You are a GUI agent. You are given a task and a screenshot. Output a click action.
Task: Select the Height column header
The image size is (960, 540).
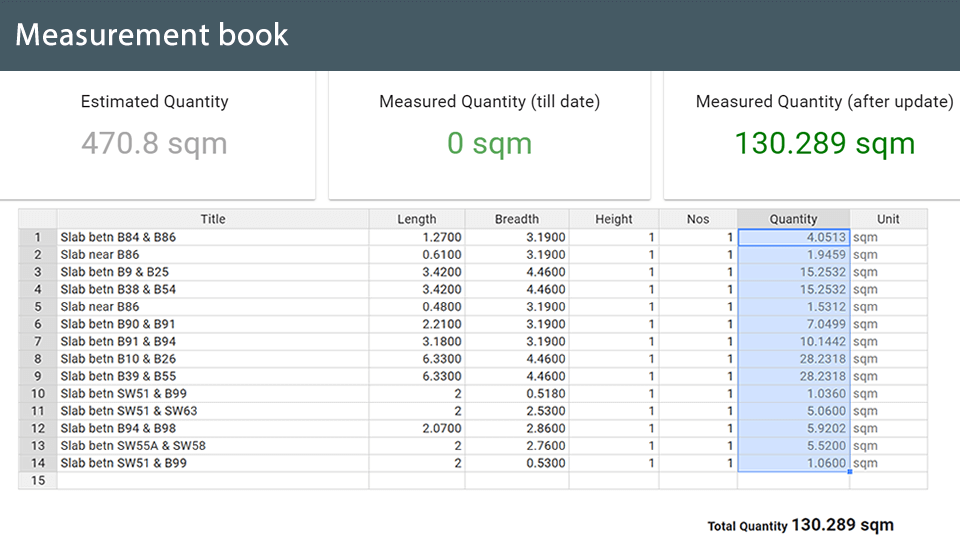(614, 219)
